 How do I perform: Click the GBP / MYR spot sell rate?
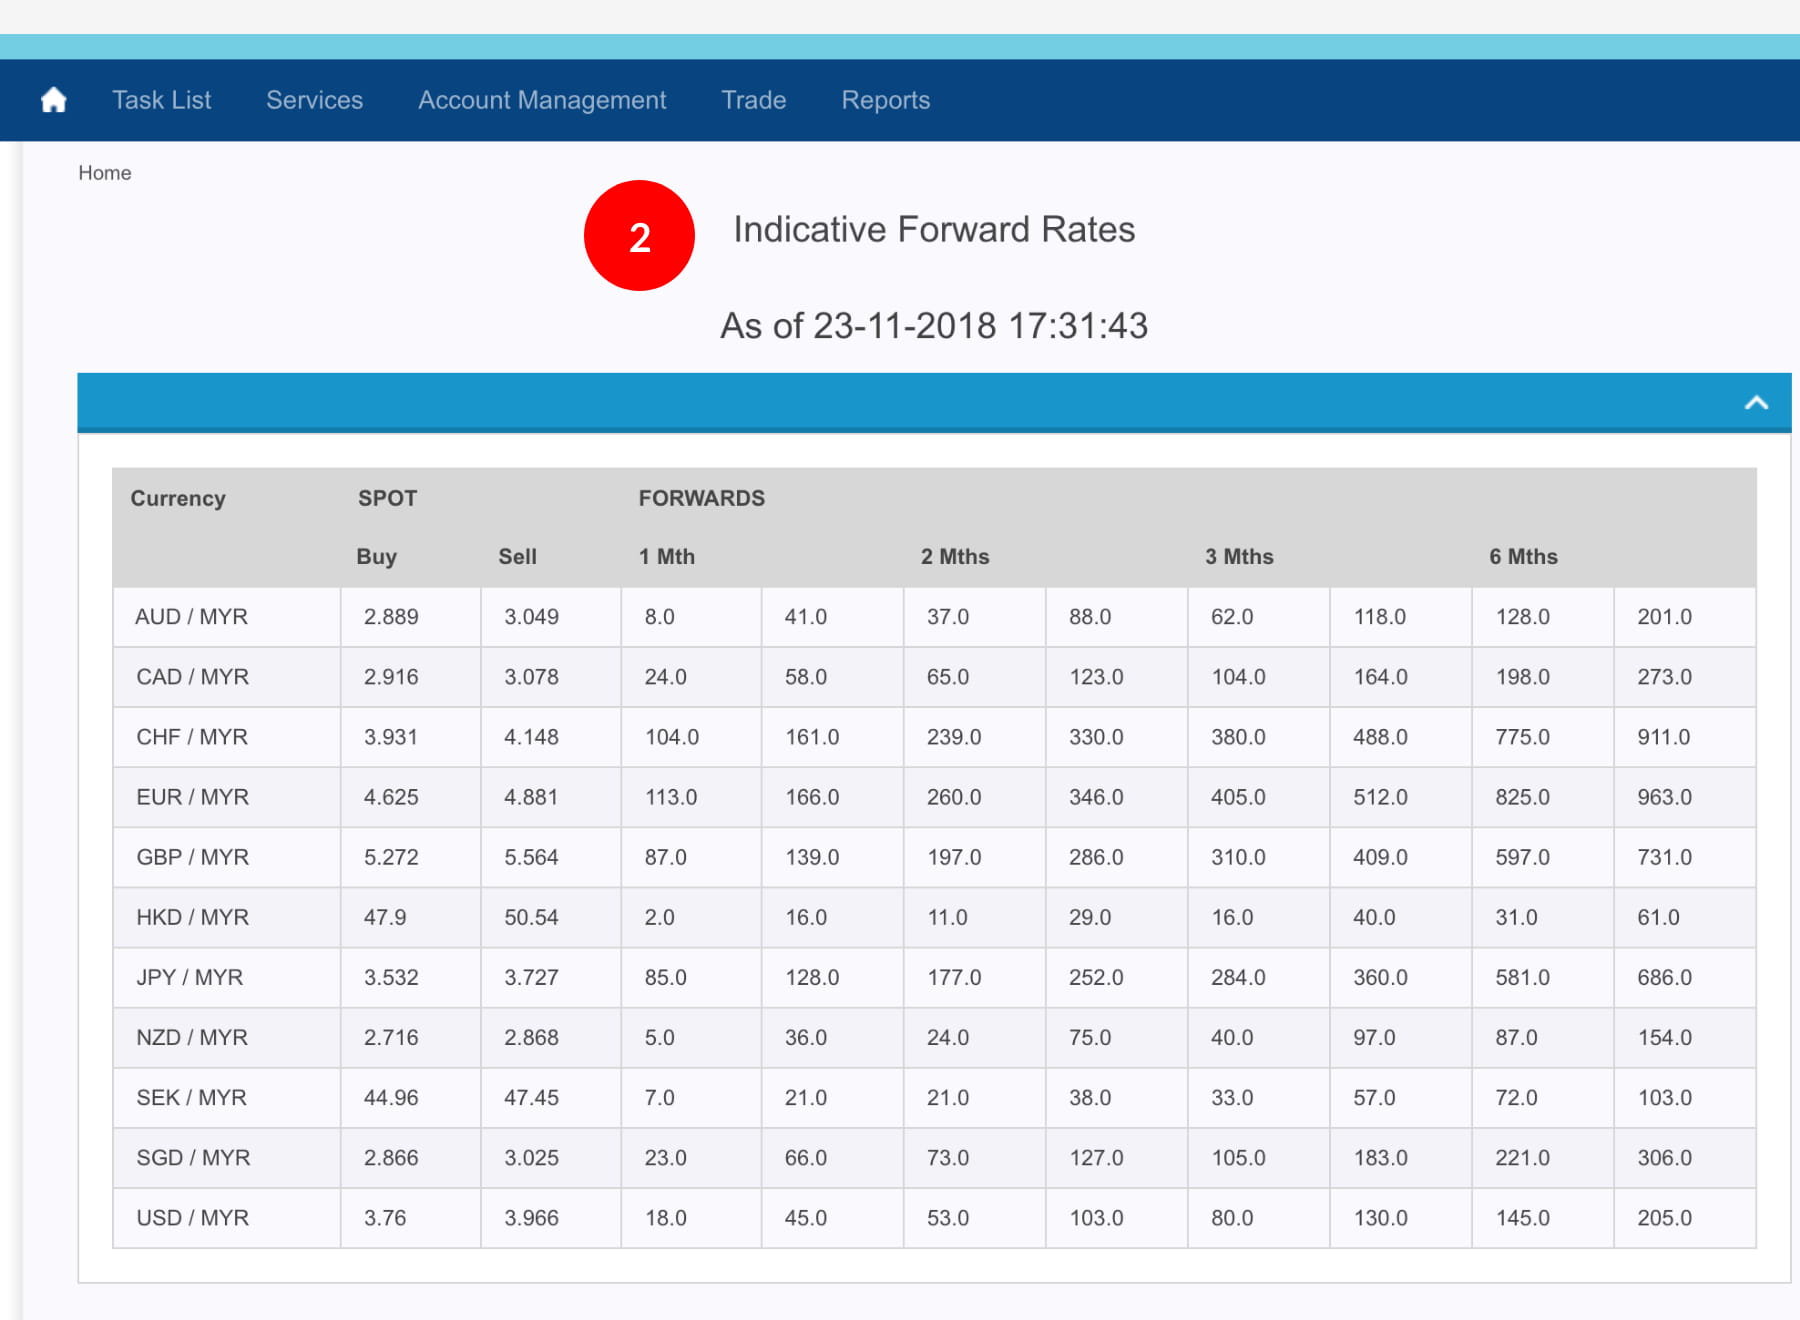coord(531,857)
